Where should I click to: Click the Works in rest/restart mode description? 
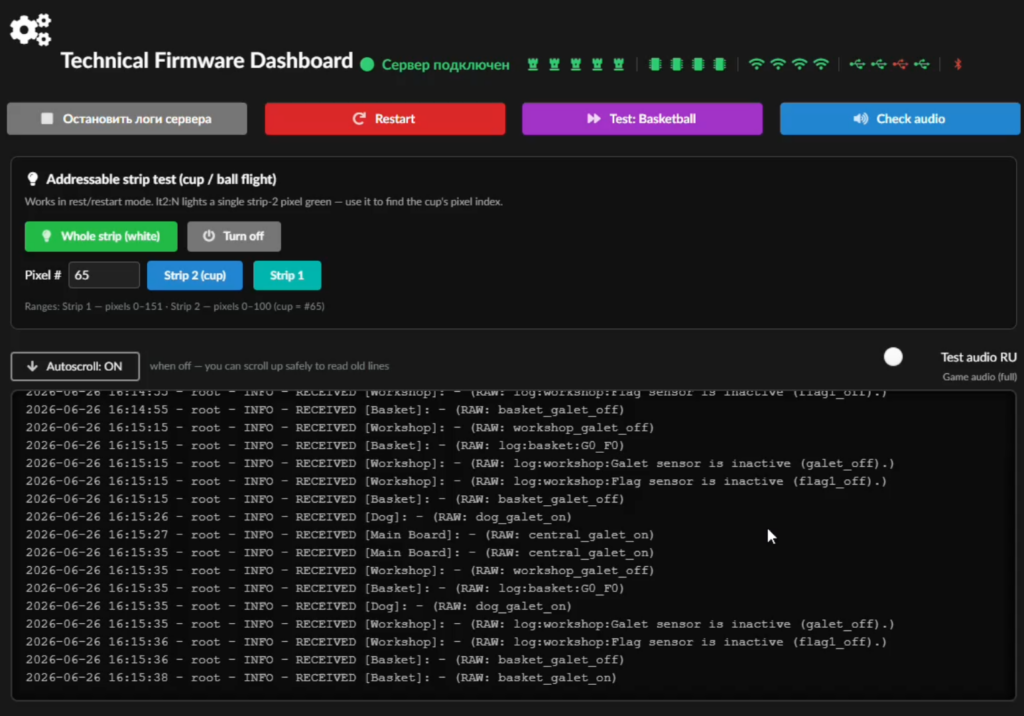click(263, 202)
